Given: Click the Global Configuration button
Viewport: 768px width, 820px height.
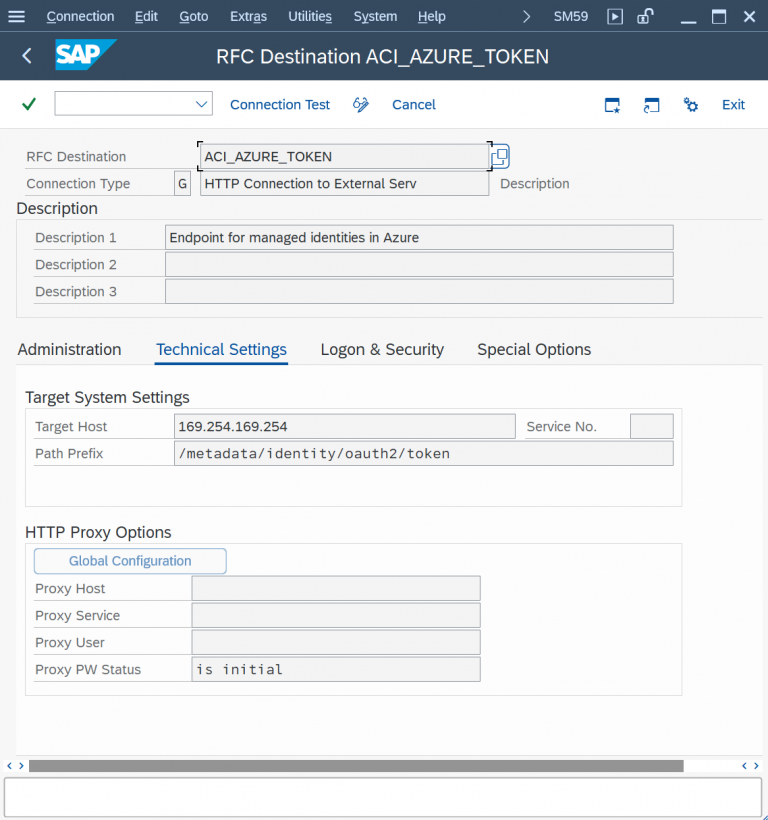Looking at the screenshot, I should 130,561.
